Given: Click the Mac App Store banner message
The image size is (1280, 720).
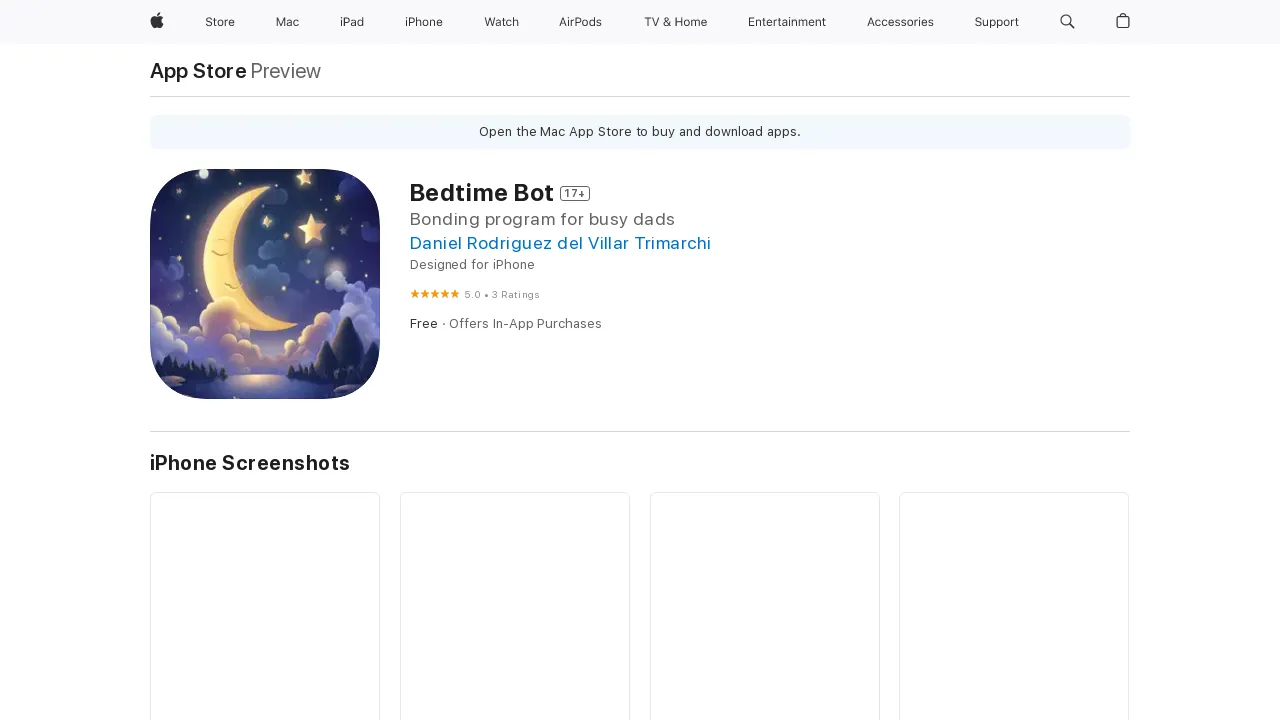Looking at the screenshot, I should coord(640,131).
